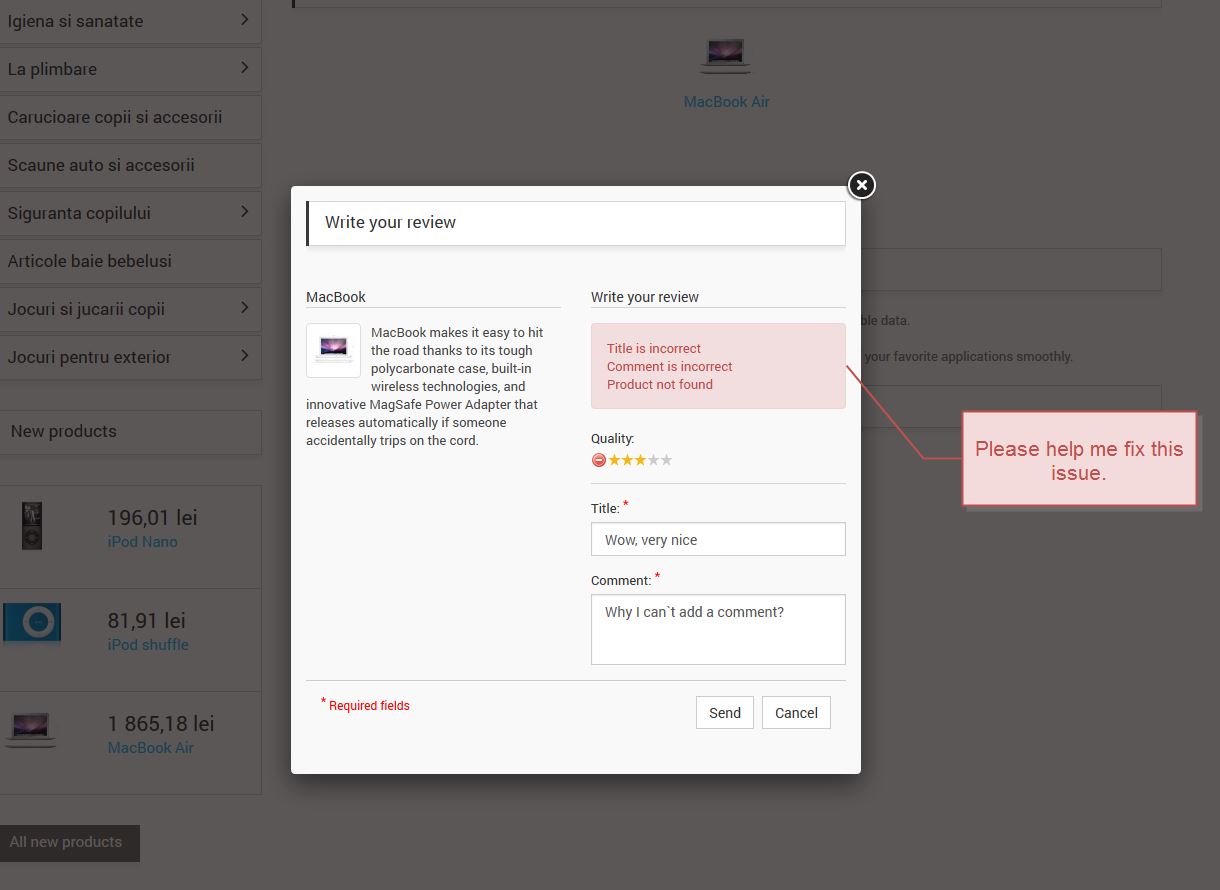Click the 1 865,18 lei price

click(x=161, y=724)
